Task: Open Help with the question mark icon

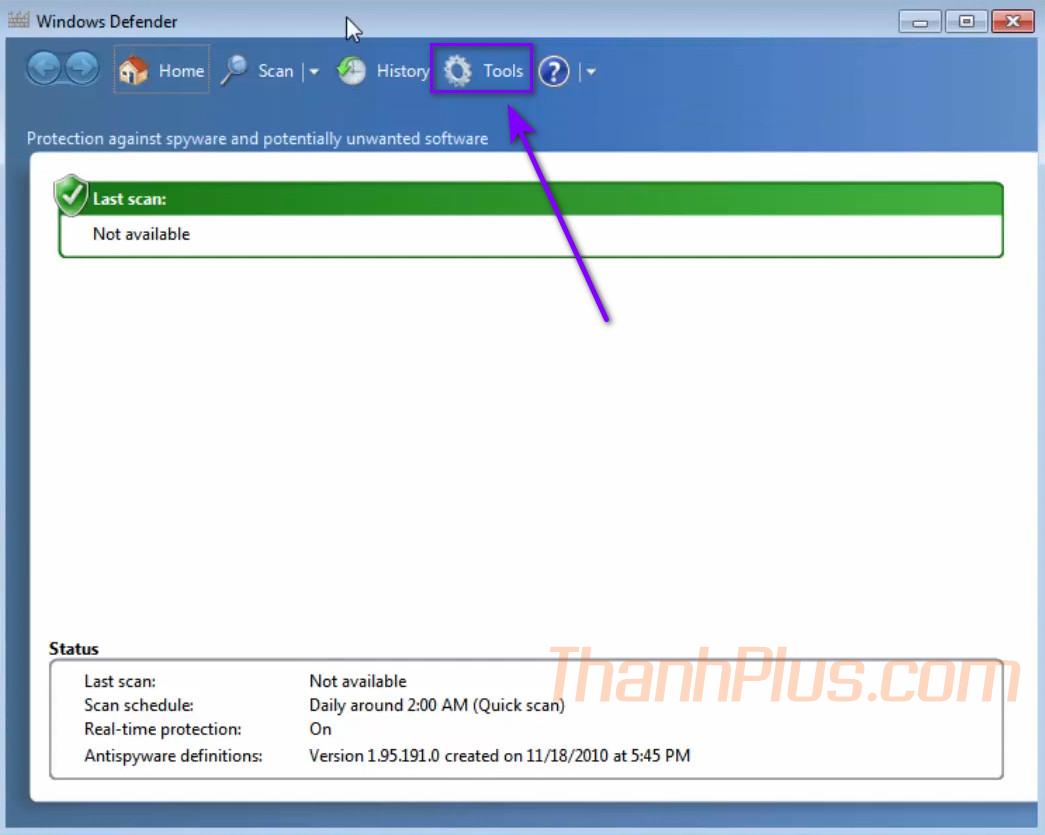Action: [554, 71]
